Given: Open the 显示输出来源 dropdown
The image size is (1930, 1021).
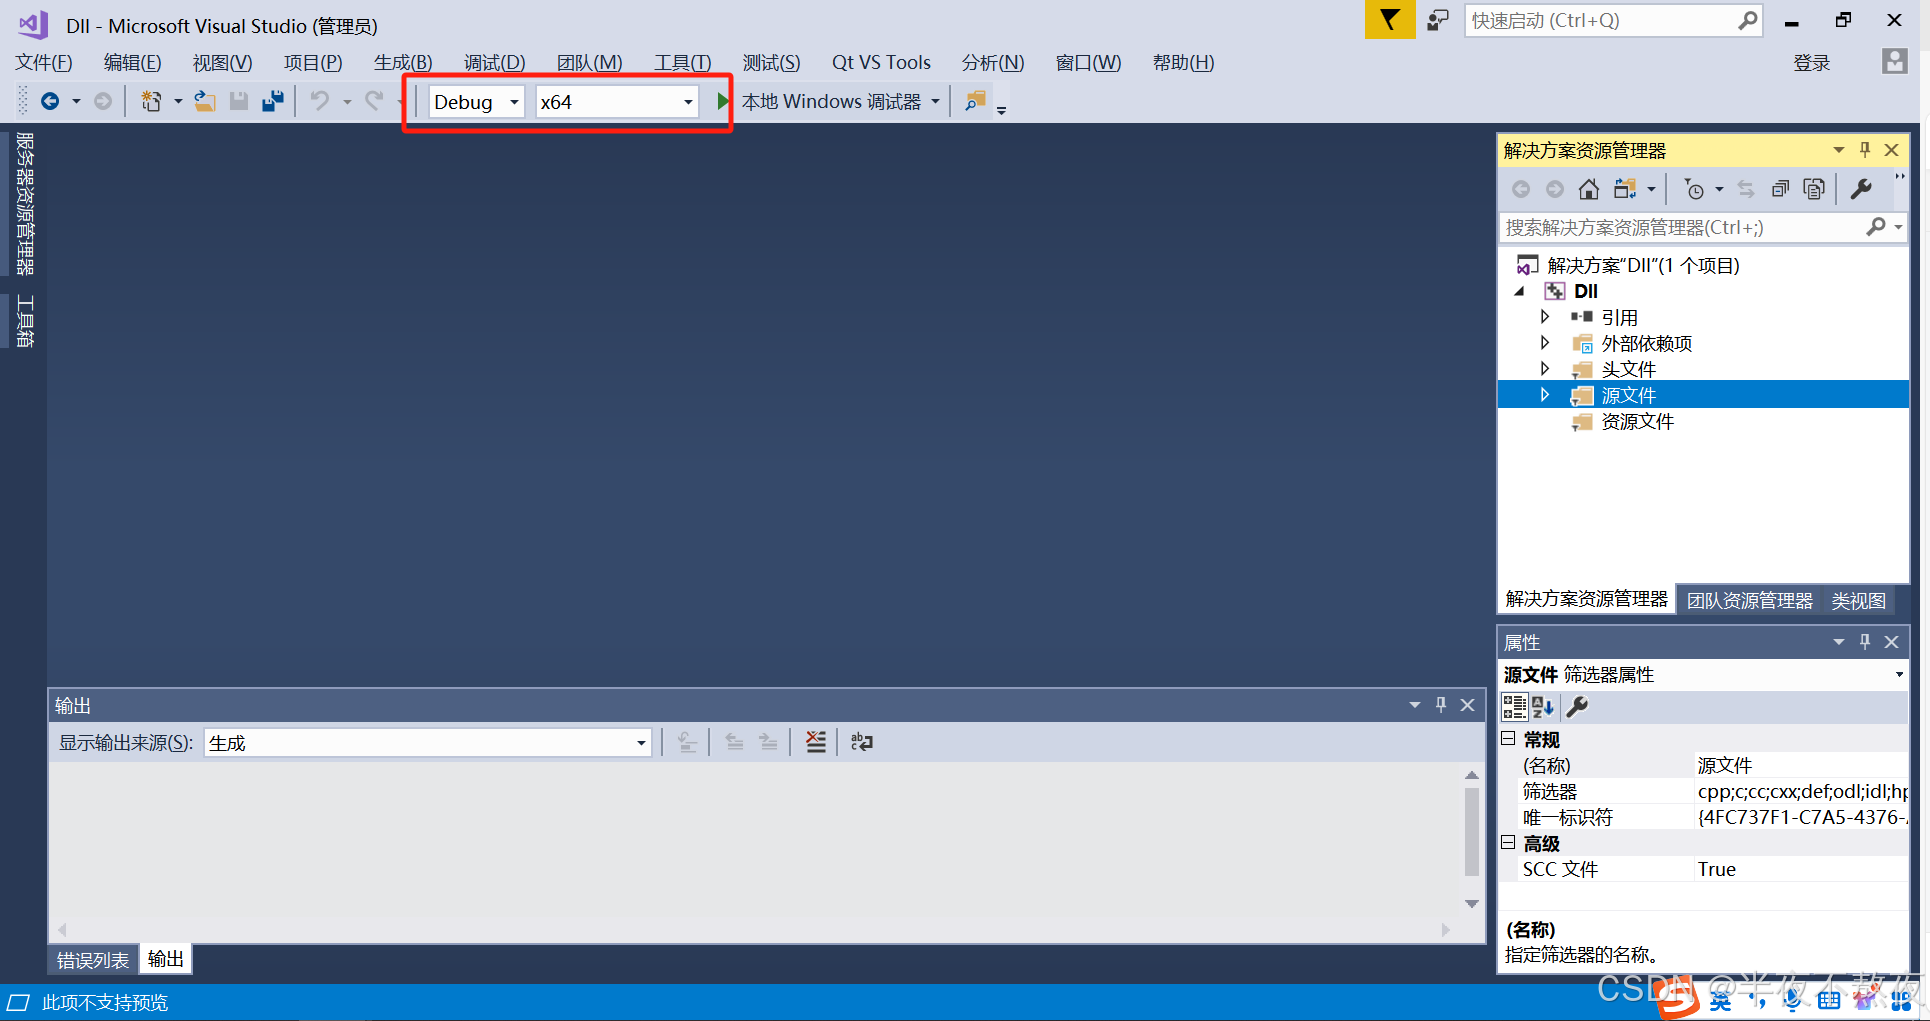Looking at the screenshot, I should pos(640,742).
